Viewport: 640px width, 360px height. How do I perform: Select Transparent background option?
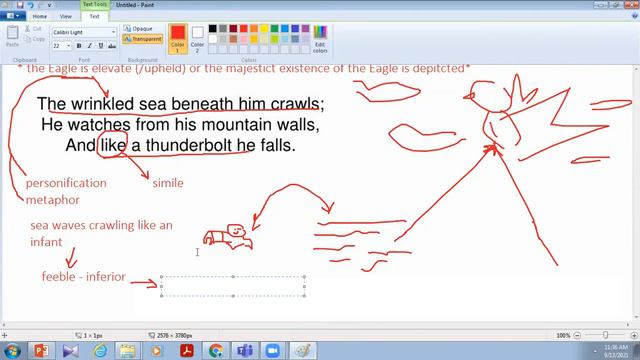pos(142,39)
